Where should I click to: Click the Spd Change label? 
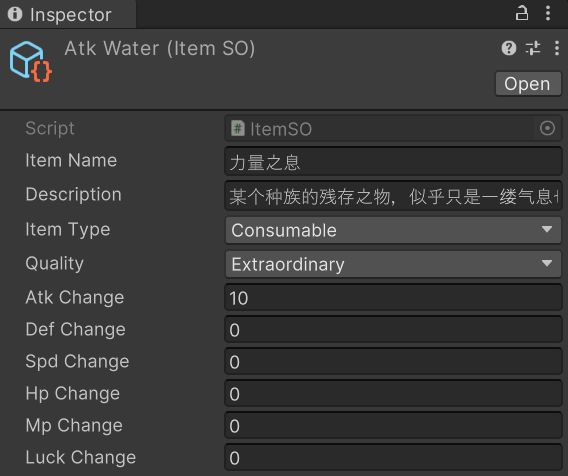tap(77, 362)
